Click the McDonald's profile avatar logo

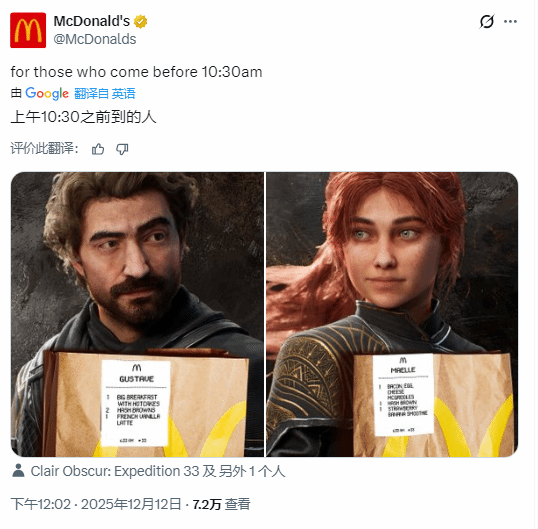pyautogui.click(x=28, y=30)
